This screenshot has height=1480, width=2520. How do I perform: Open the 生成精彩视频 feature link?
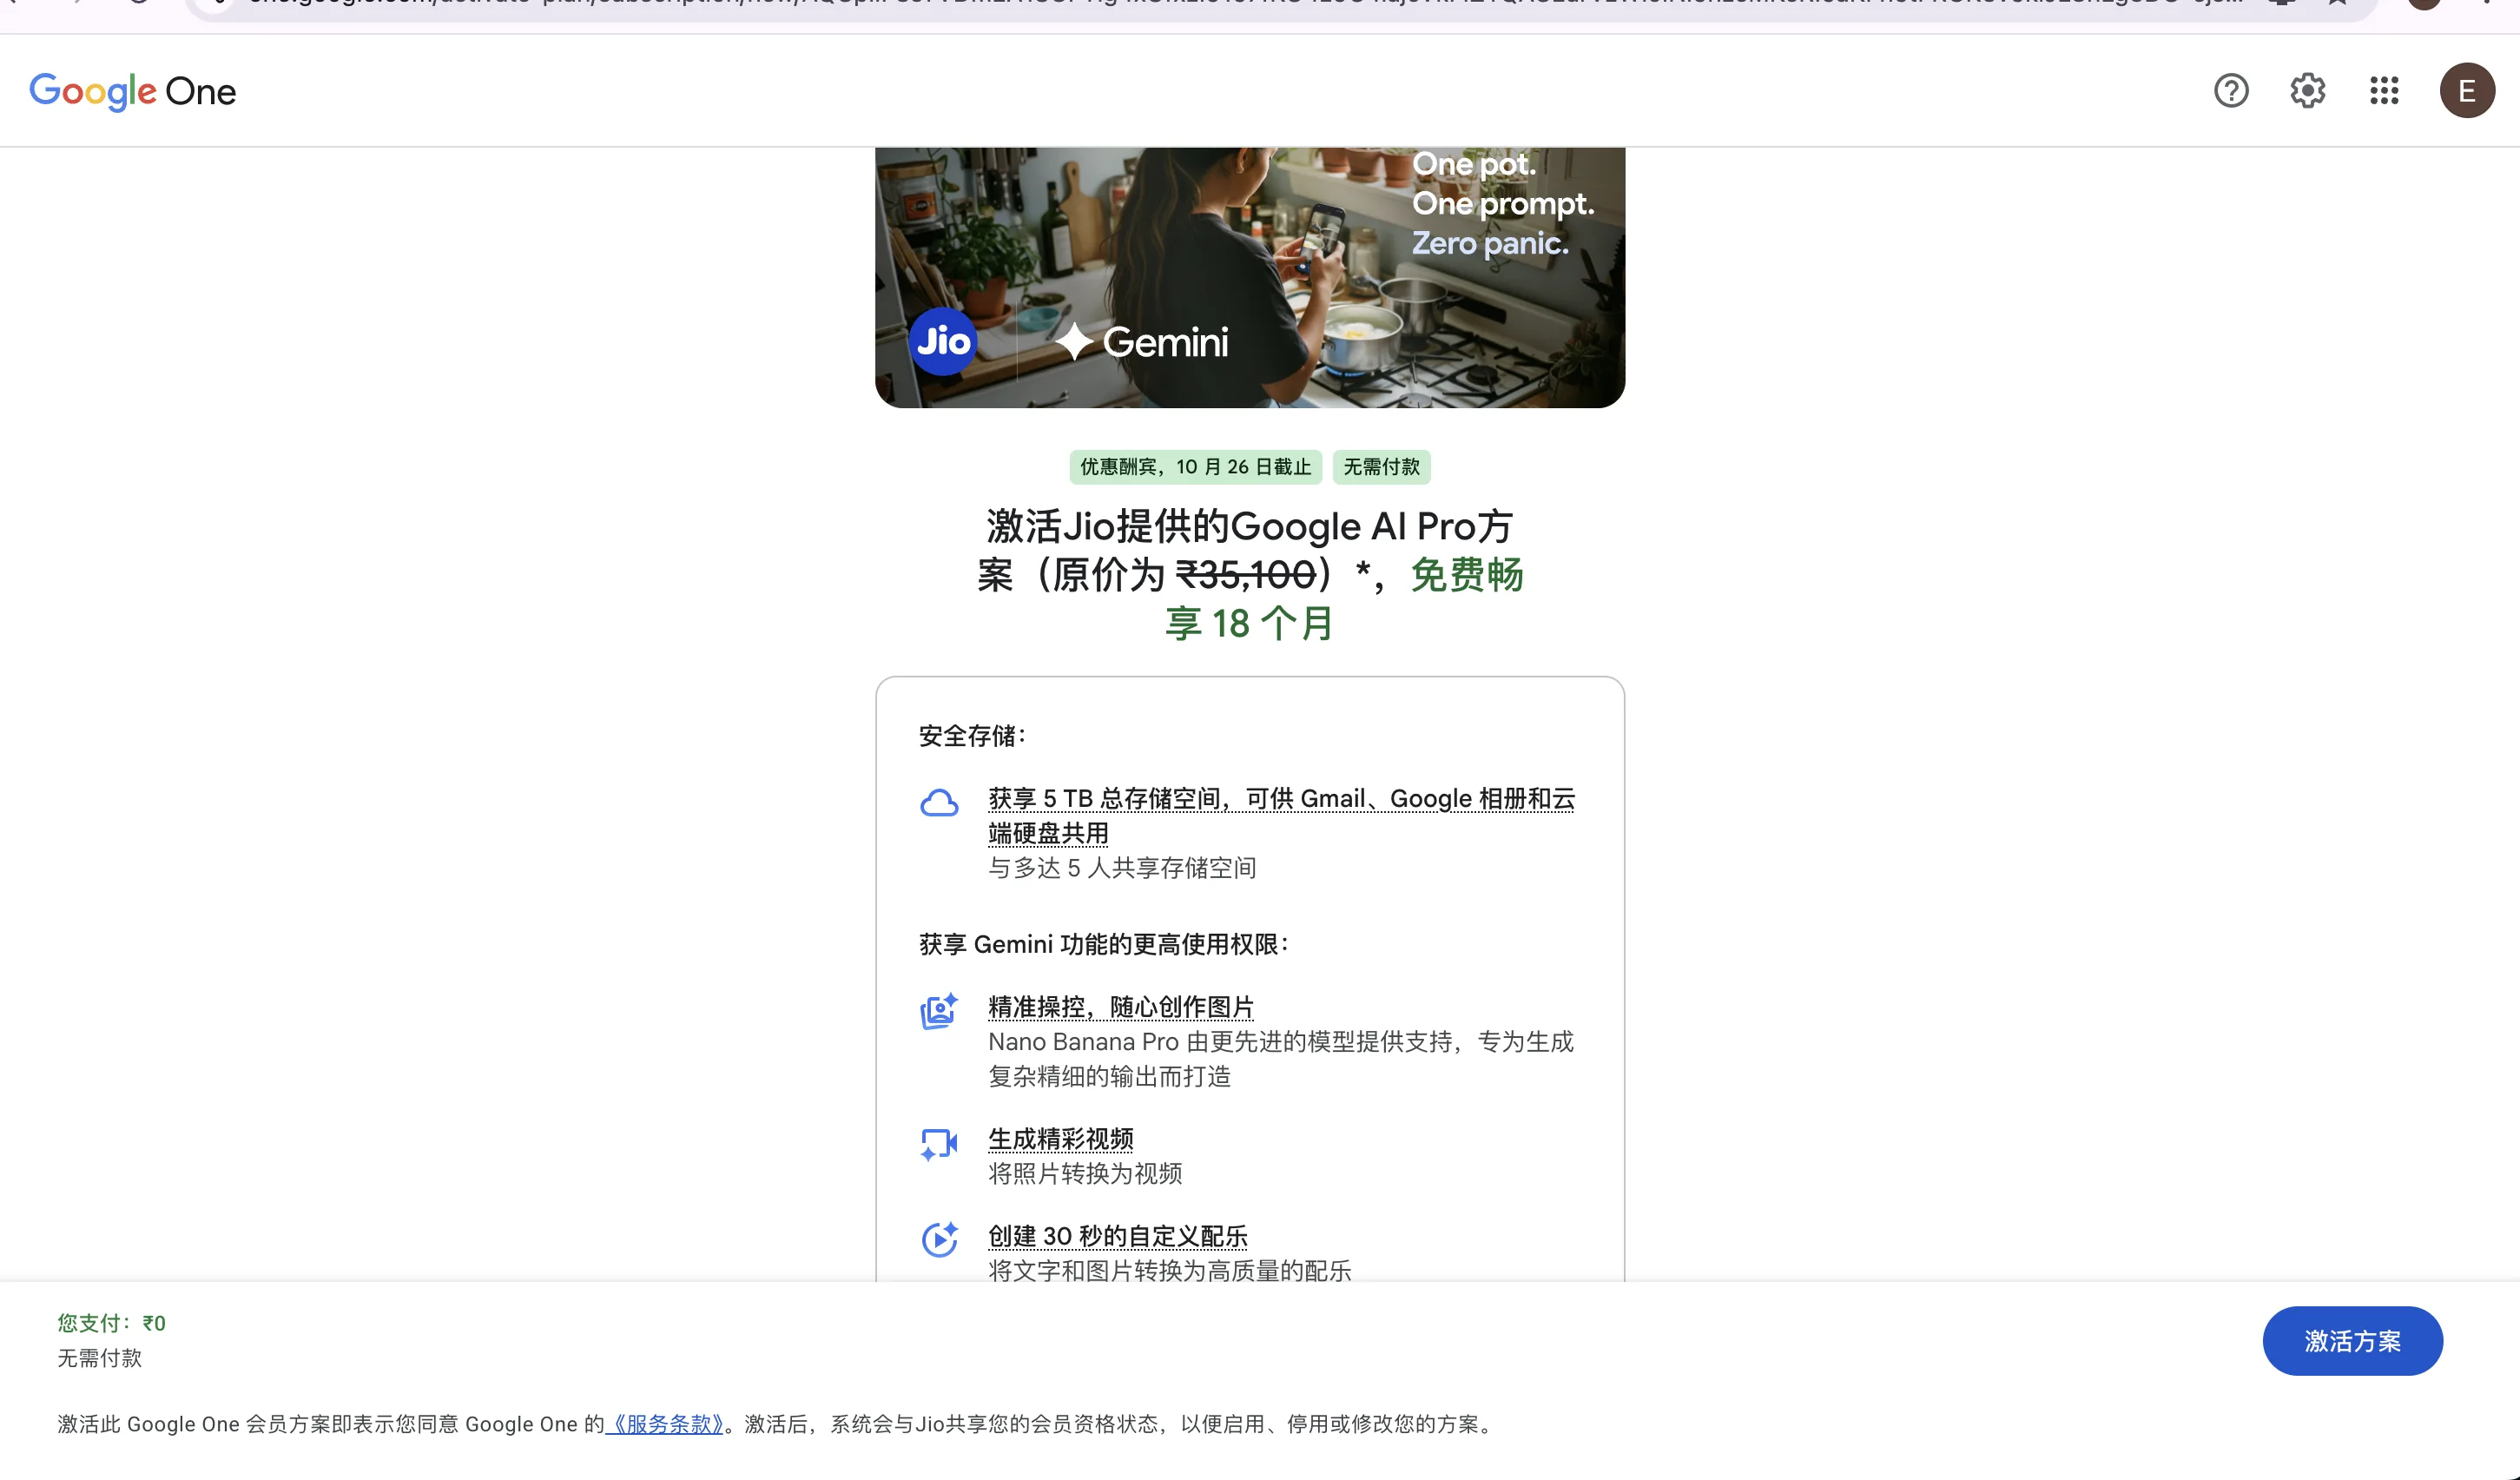1061,1139
